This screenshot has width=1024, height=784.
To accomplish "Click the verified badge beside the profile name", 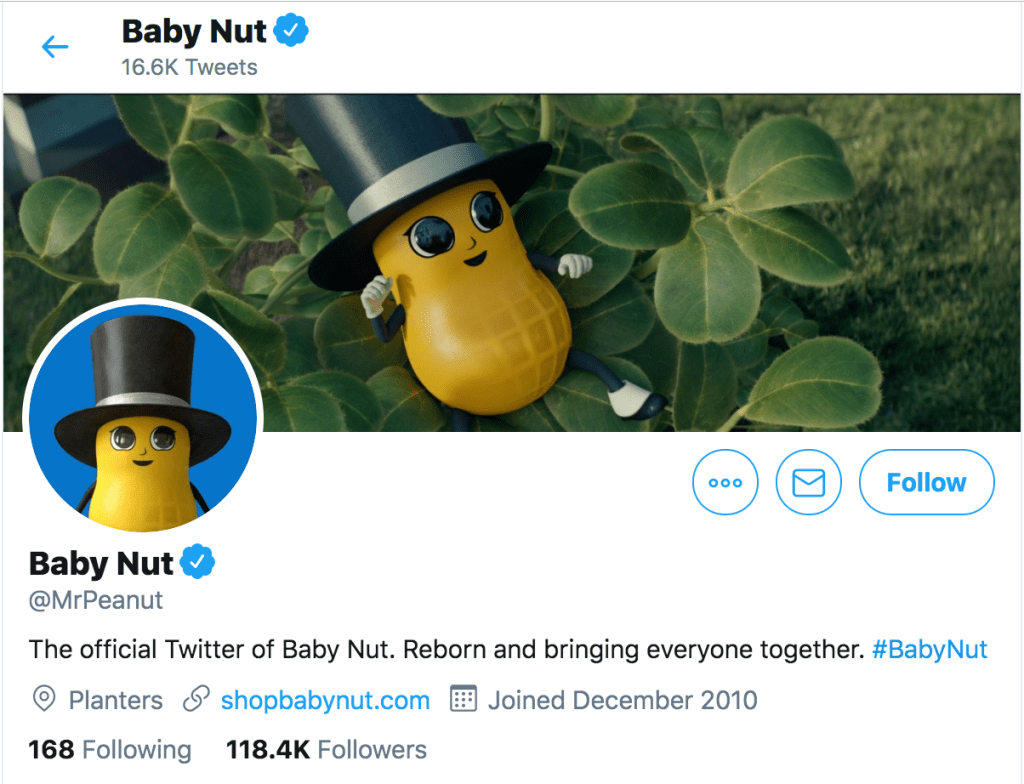I will [x=200, y=563].
